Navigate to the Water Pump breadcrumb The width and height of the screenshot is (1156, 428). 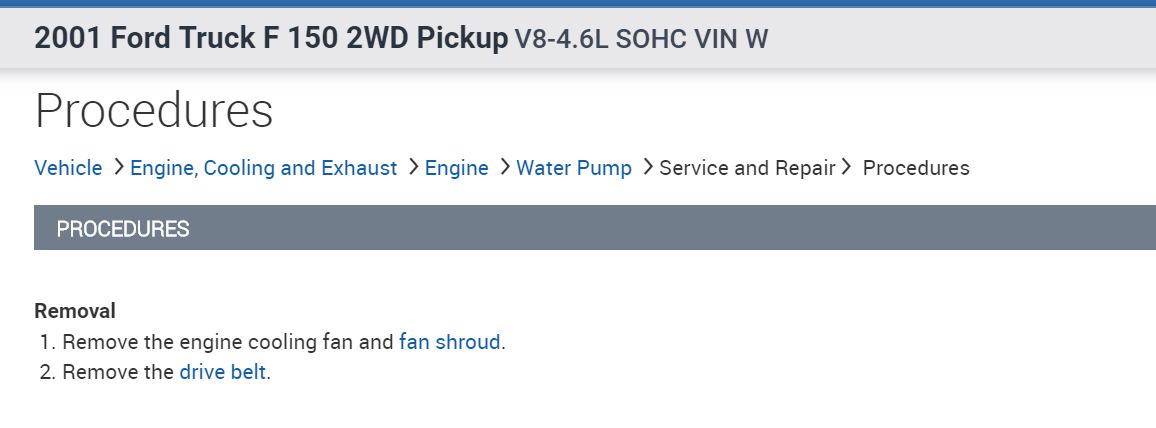point(574,168)
